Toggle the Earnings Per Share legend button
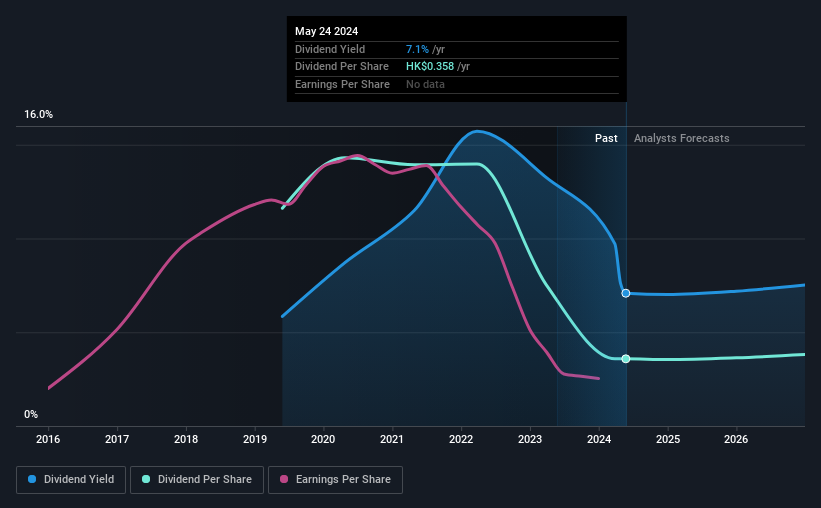Image resolution: width=821 pixels, height=508 pixels. tap(335, 480)
